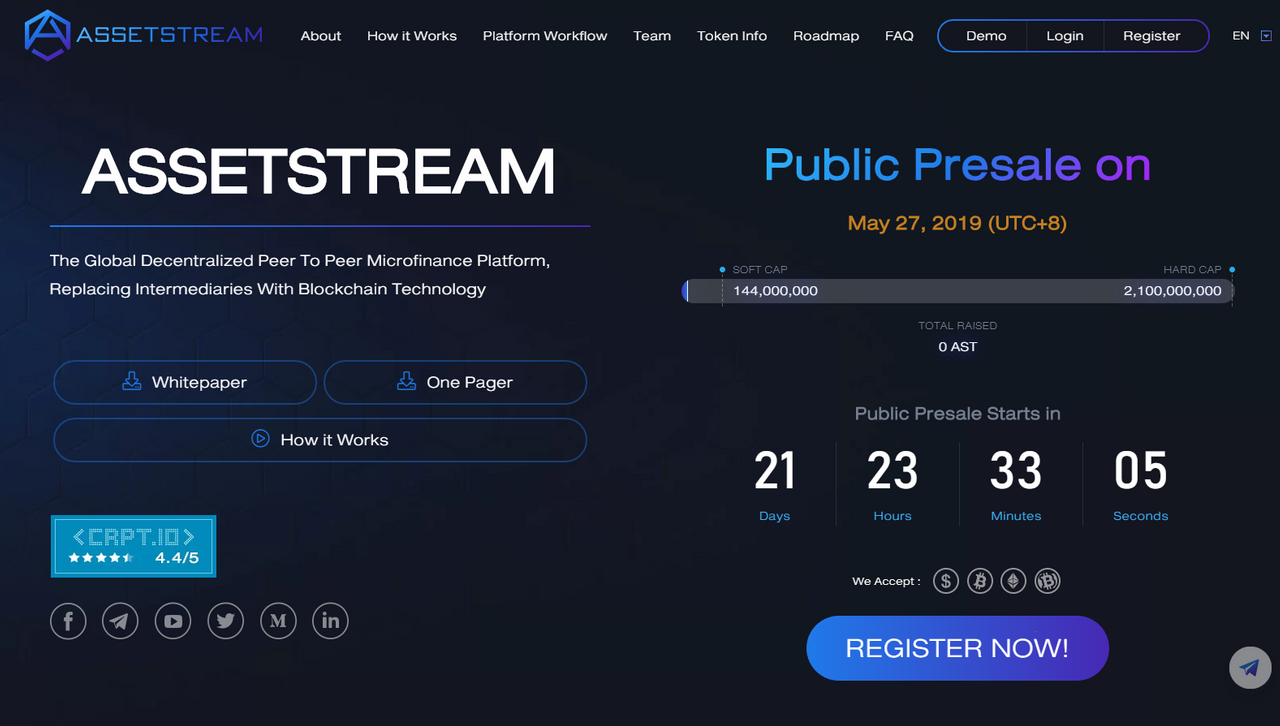The image size is (1280, 726).
Task: Click the REGISTER NOW! button
Action: (x=958, y=648)
